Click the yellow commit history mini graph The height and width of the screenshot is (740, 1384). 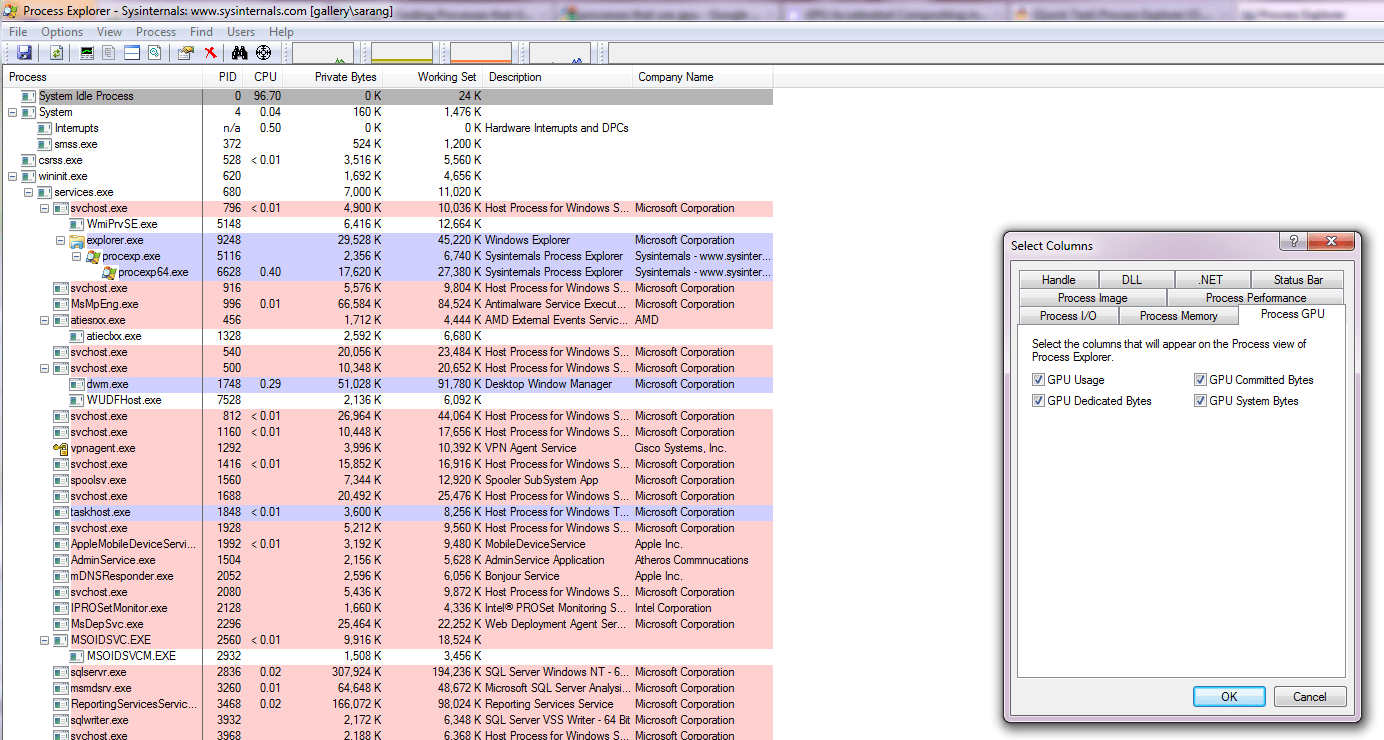[x=402, y=53]
